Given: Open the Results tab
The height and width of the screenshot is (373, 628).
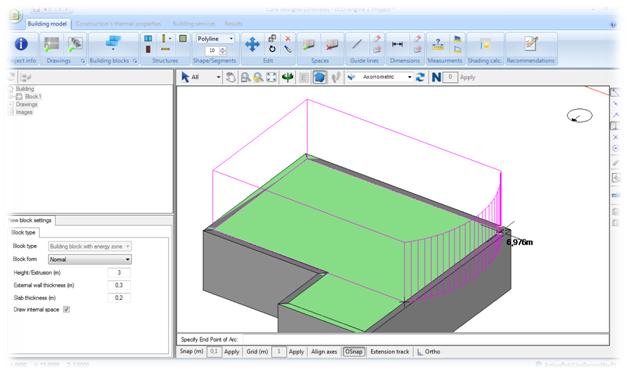Looking at the screenshot, I should point(233,24).
